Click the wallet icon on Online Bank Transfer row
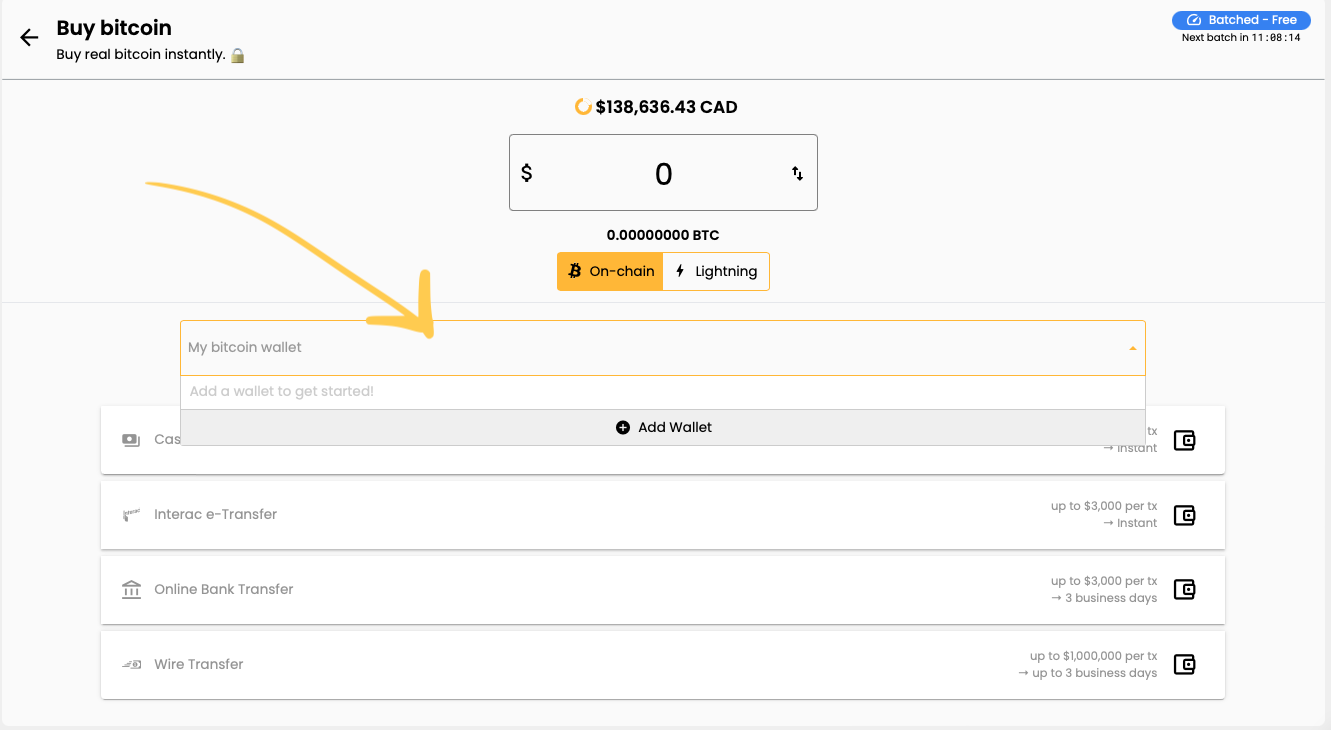The width and height of the screenshot is (1331, 730). point(1184,590)
